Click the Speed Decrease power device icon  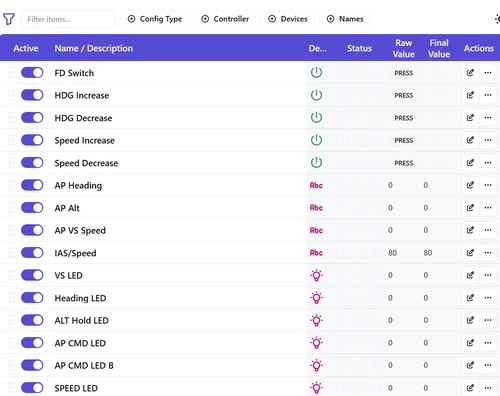point(316,162)
